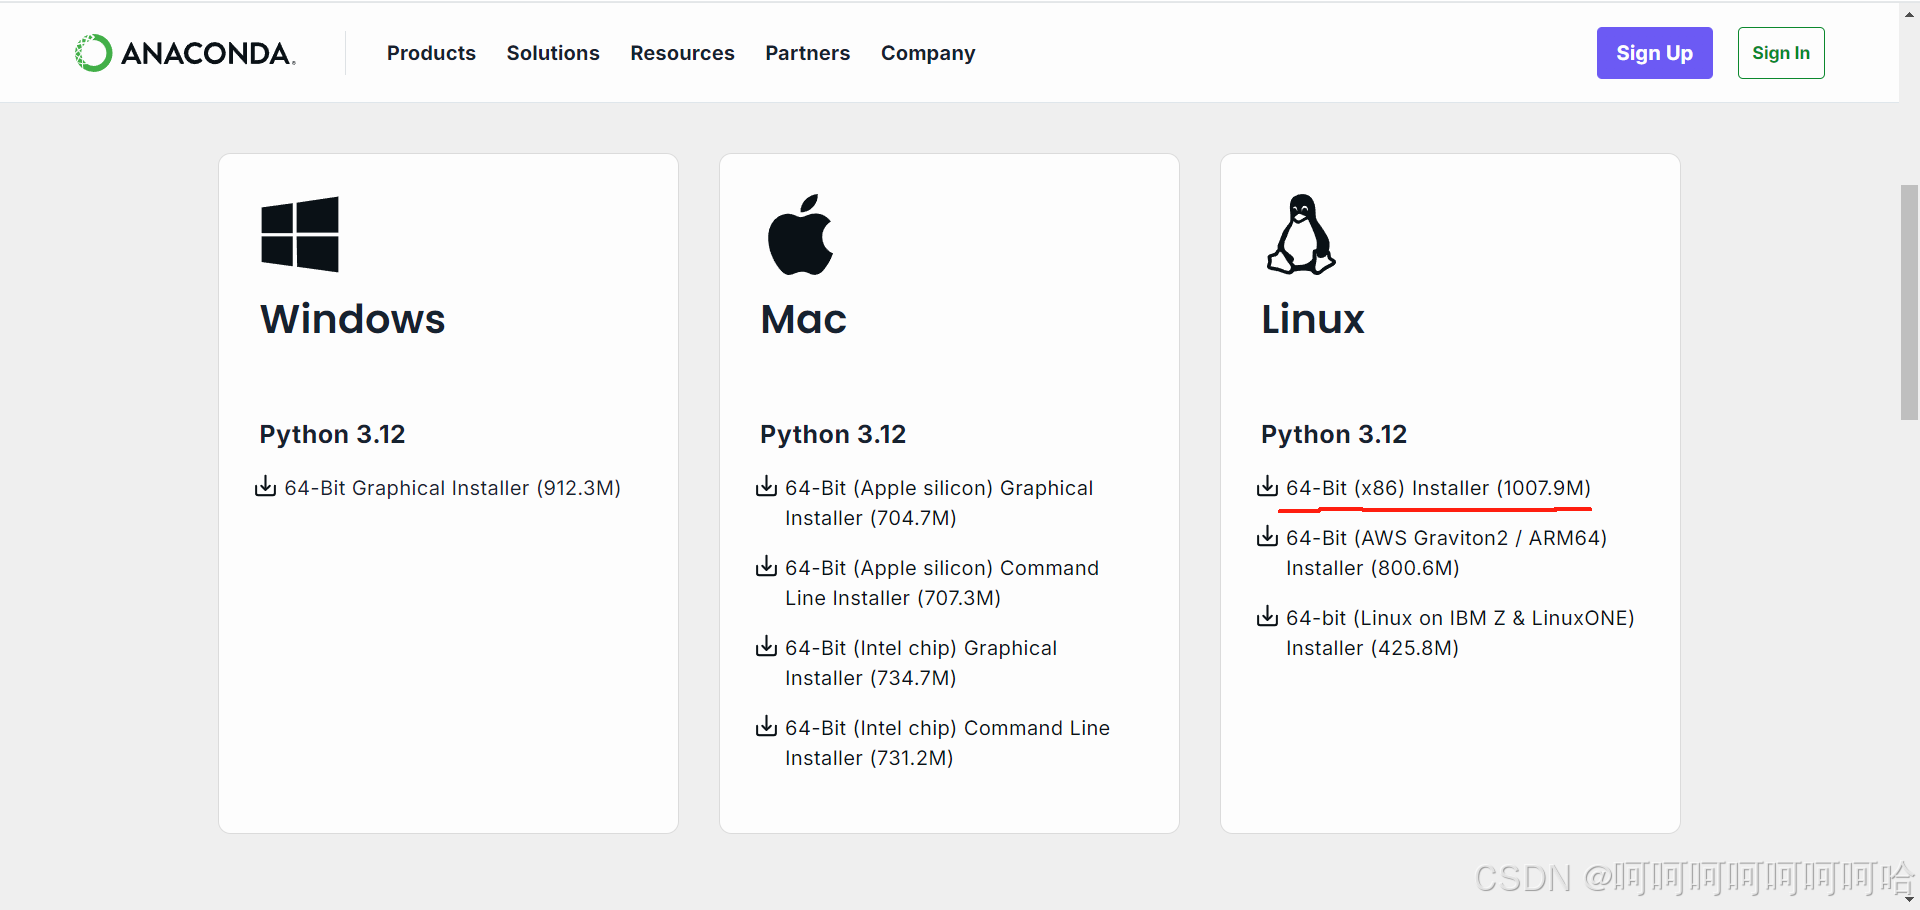Click the Sign Up button
Image resolution: width=1920 pixels, height=910 pixels.
point(1654,53)
